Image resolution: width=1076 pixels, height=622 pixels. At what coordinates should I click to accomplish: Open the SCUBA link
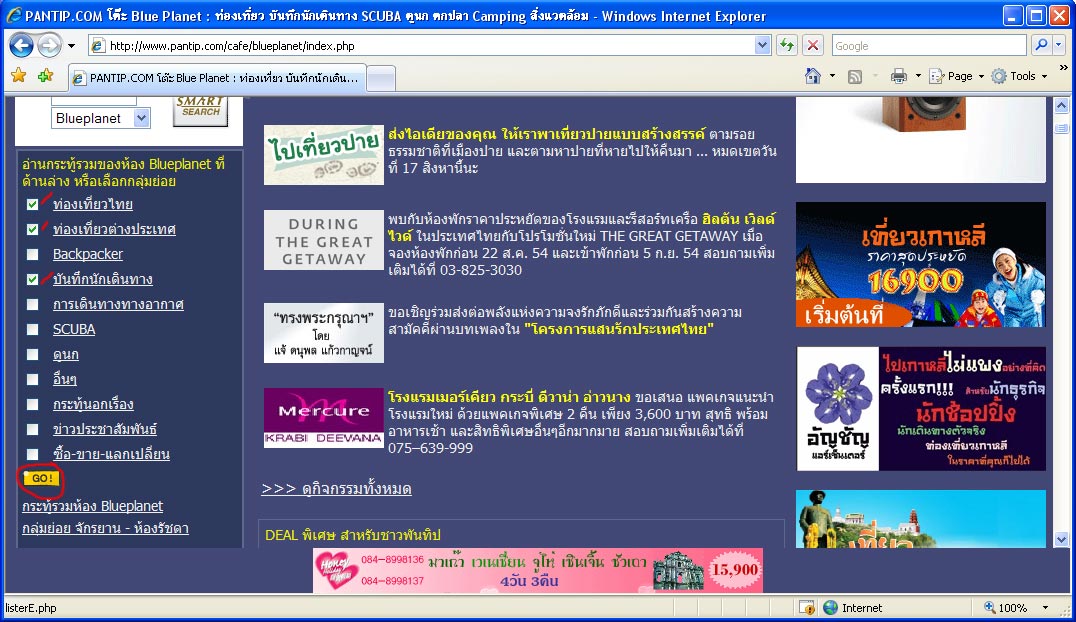point(74,329)
